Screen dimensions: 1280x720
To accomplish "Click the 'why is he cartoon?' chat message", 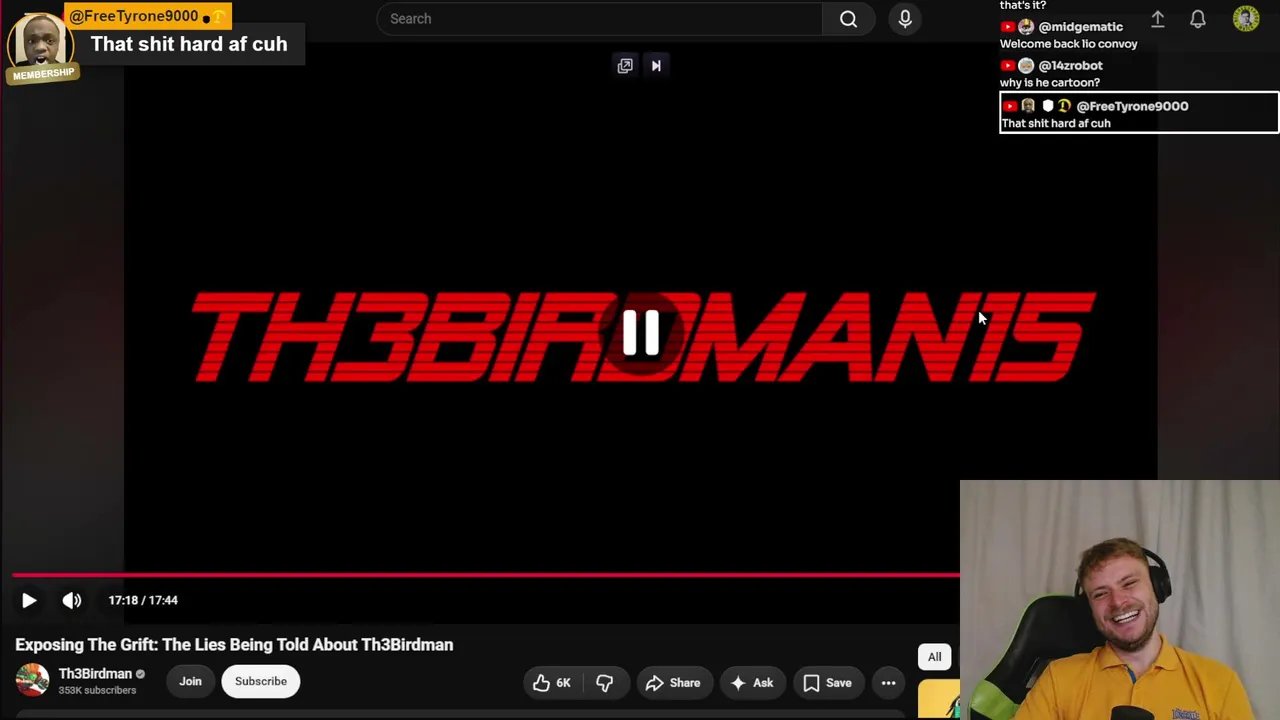I will point(1050,83).
